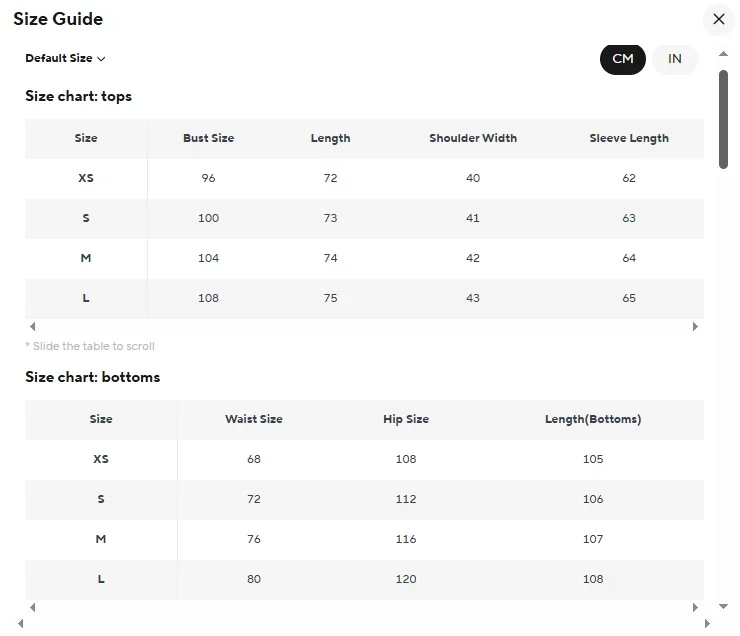Click the vertical scrollbar thumb

point(724,118)
